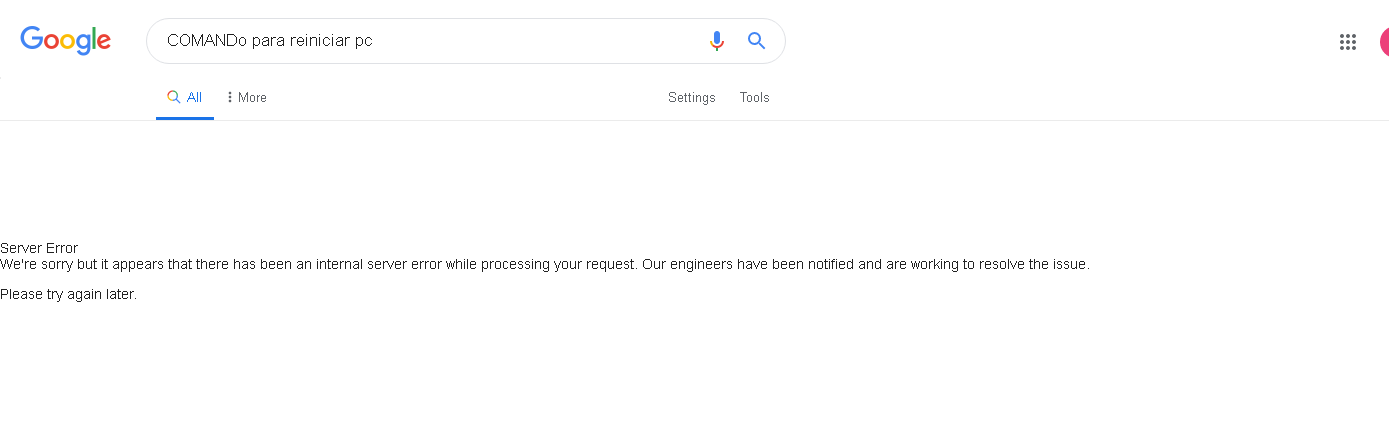Click the "We're sorry" error message start
1389x443 pixels.
[38, 264]
